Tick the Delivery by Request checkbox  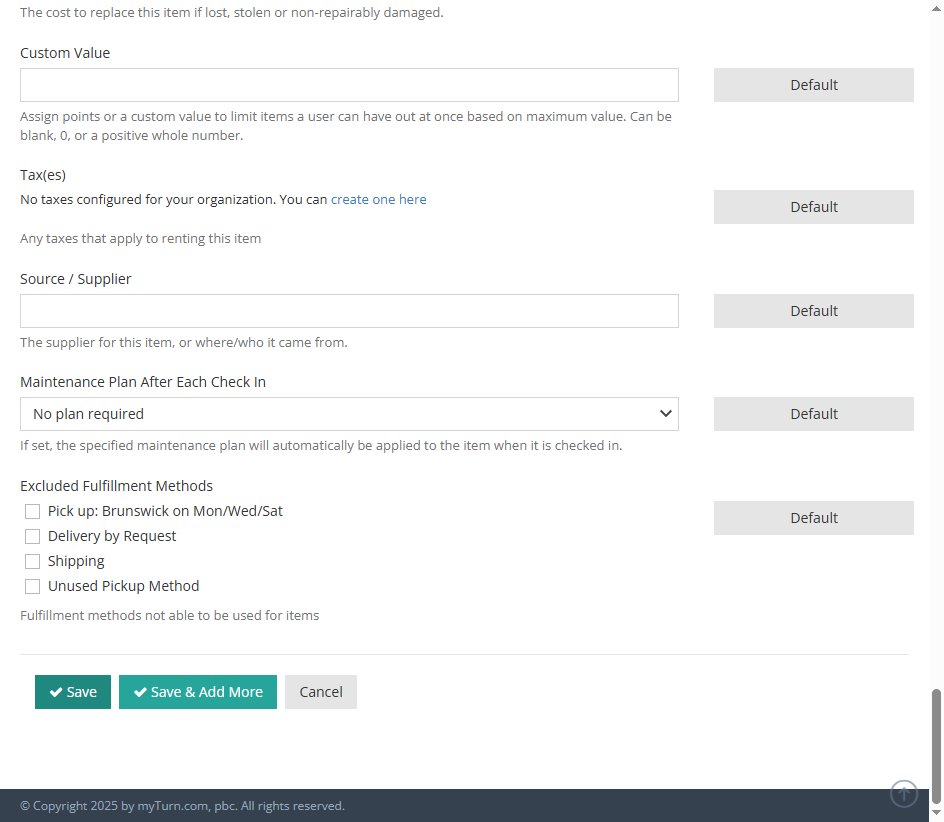click(x=33, y=536)
